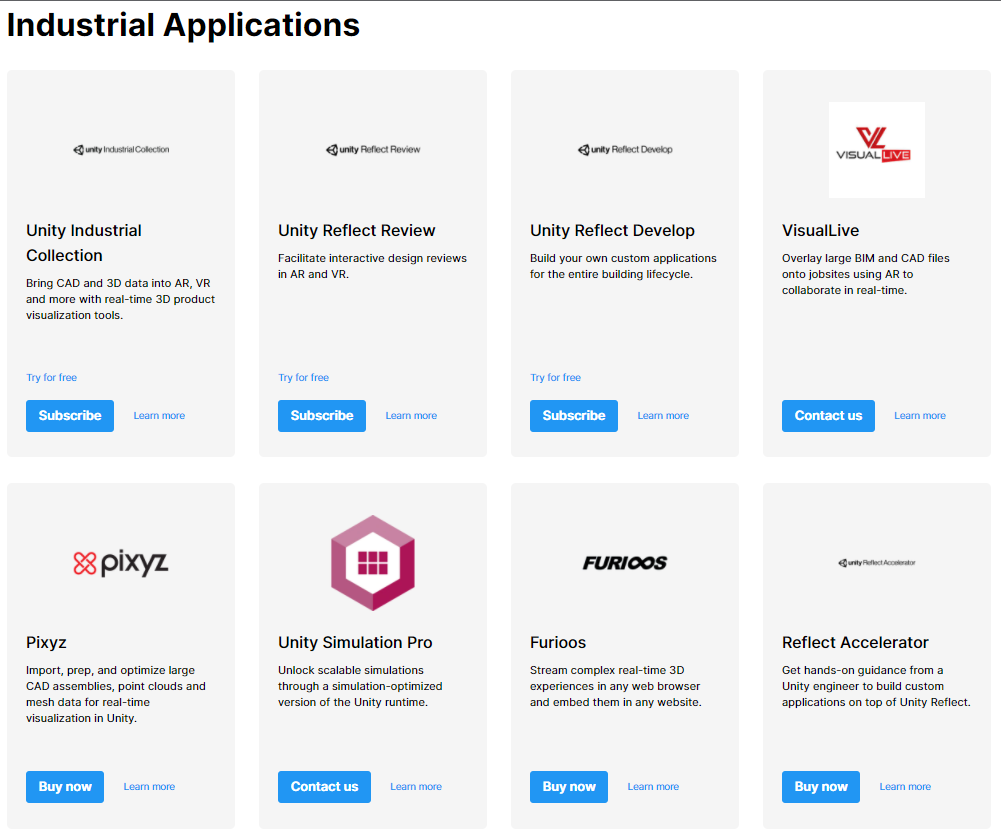1001x836 pixels.
Task: Subscribe to Unity Reflect Develop
Action: click(x=574, y=416)
